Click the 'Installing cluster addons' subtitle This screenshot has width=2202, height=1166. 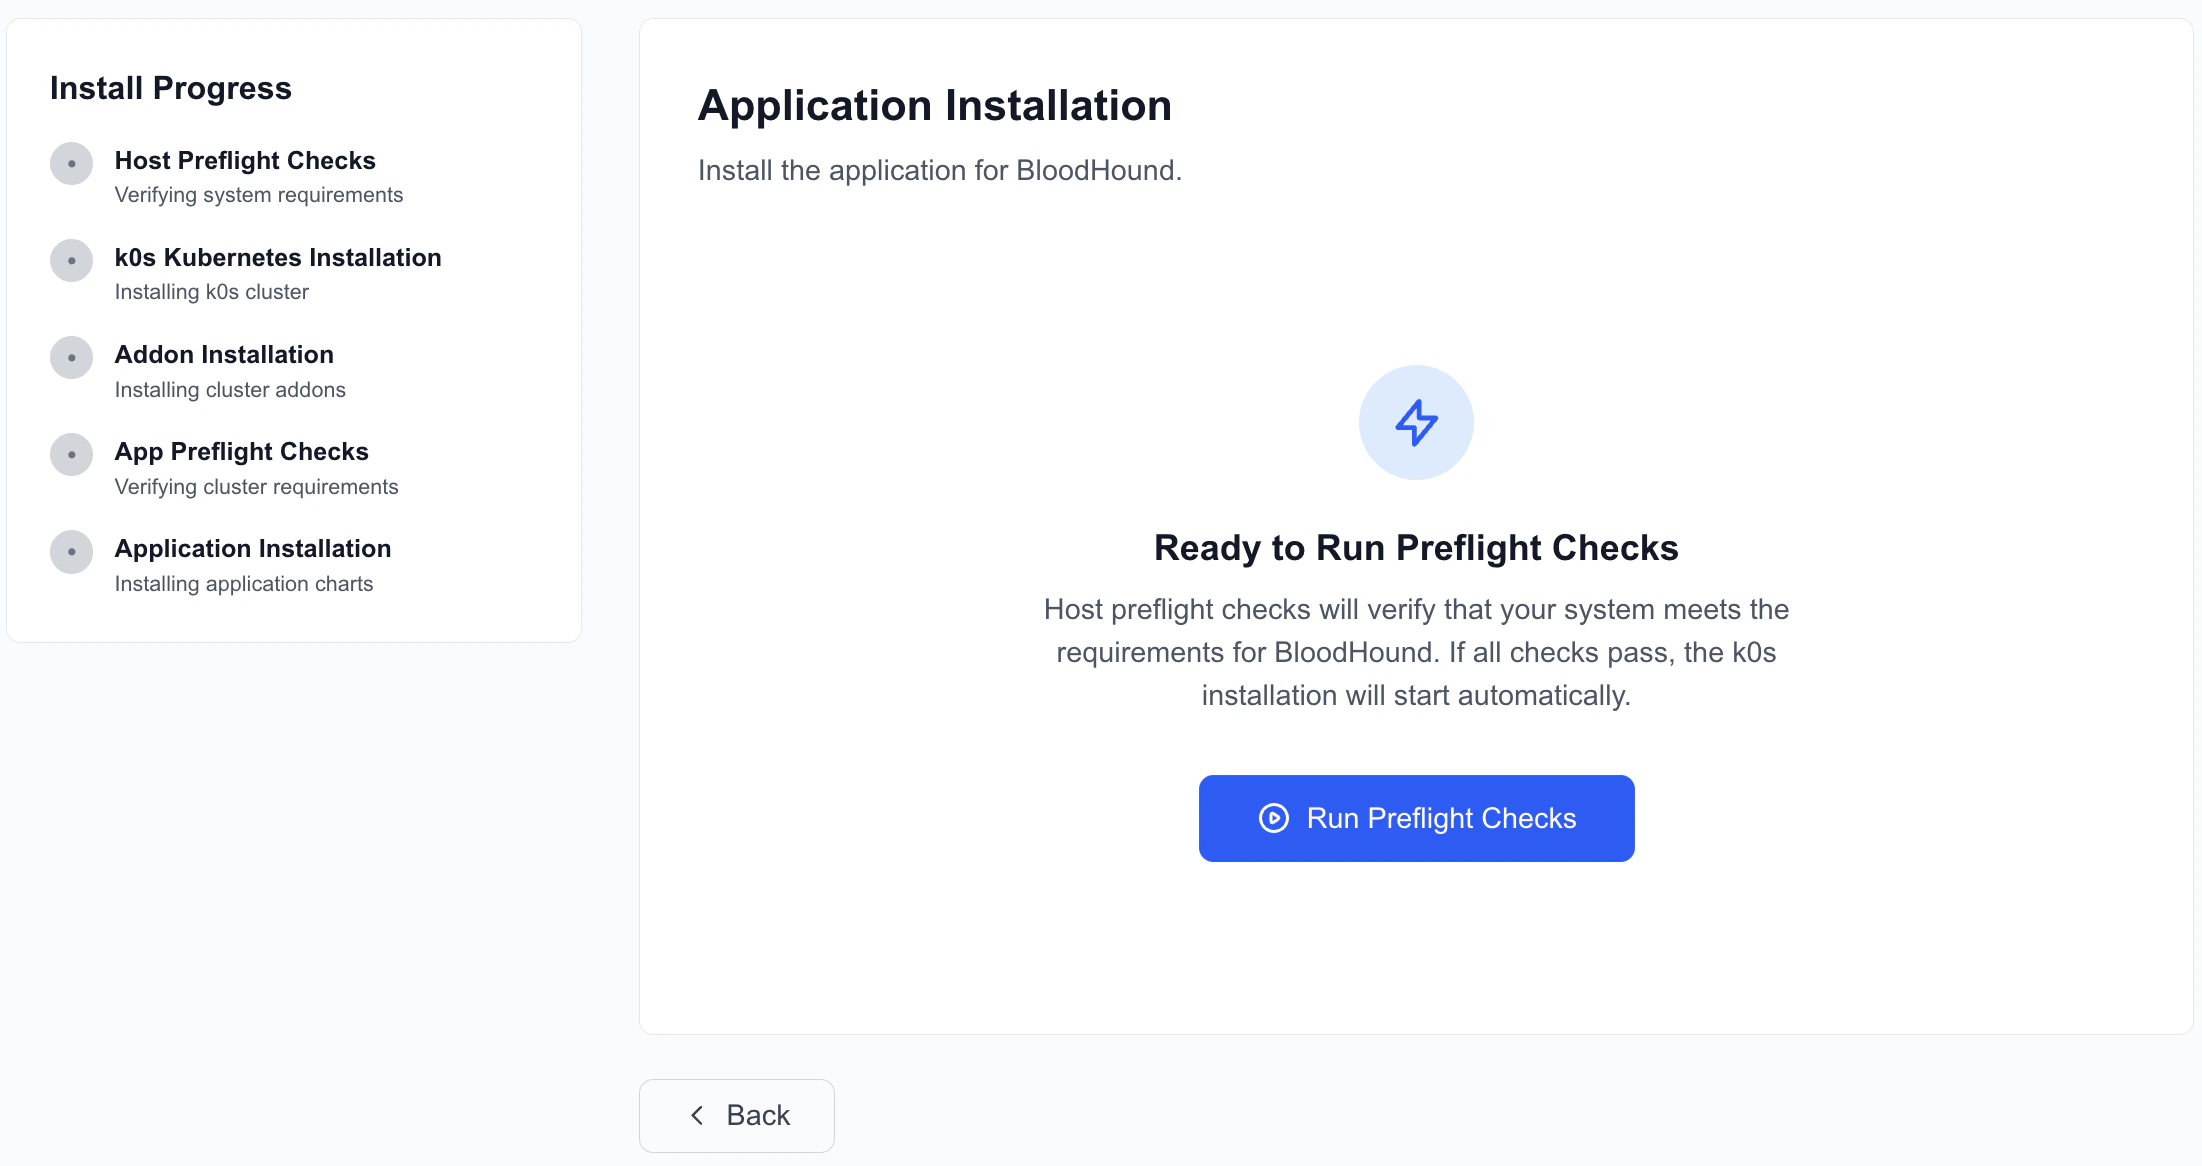(x=230, y=389)
